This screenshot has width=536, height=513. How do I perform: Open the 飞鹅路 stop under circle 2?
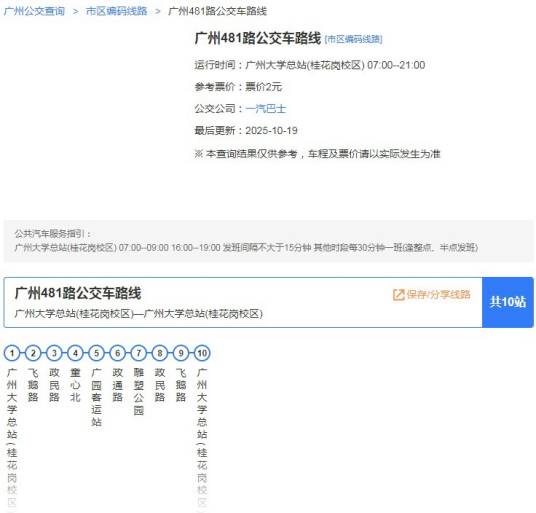pos(33,385)
